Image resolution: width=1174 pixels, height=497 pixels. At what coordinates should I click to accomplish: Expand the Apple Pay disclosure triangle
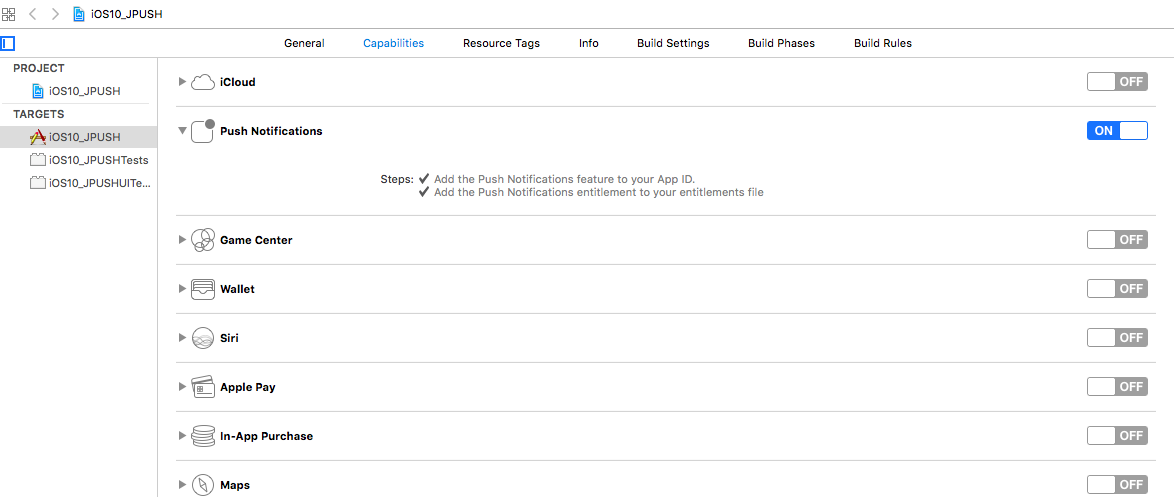point(182,387)
